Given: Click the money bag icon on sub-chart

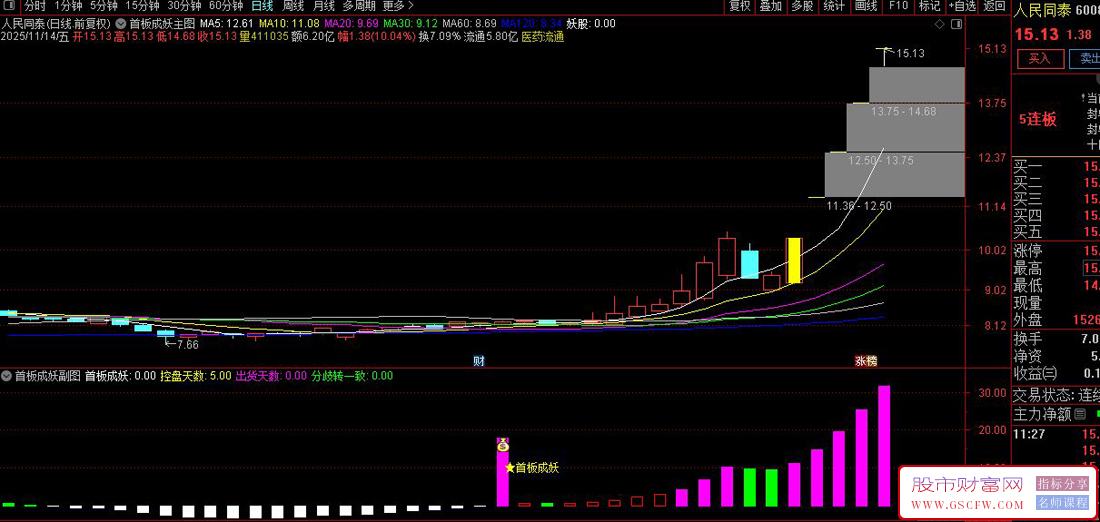Looking at the screenshot, I should tap(503, 444).
